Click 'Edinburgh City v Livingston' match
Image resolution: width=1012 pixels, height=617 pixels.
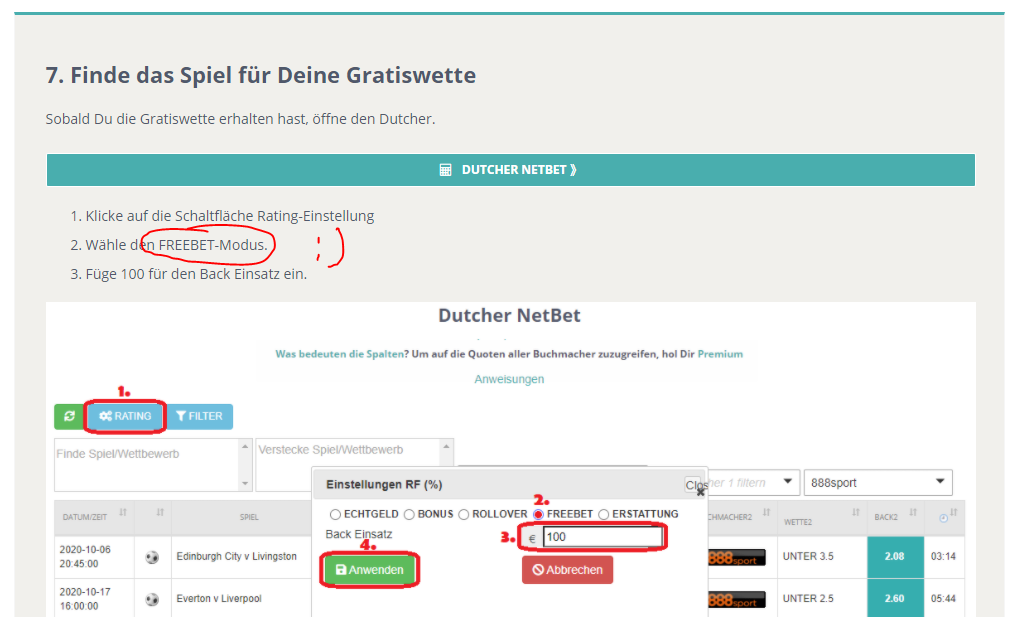[237, 556]
